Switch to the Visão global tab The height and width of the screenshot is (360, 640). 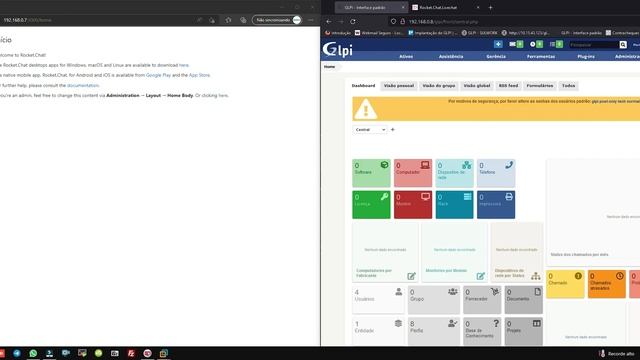(477, 86)
